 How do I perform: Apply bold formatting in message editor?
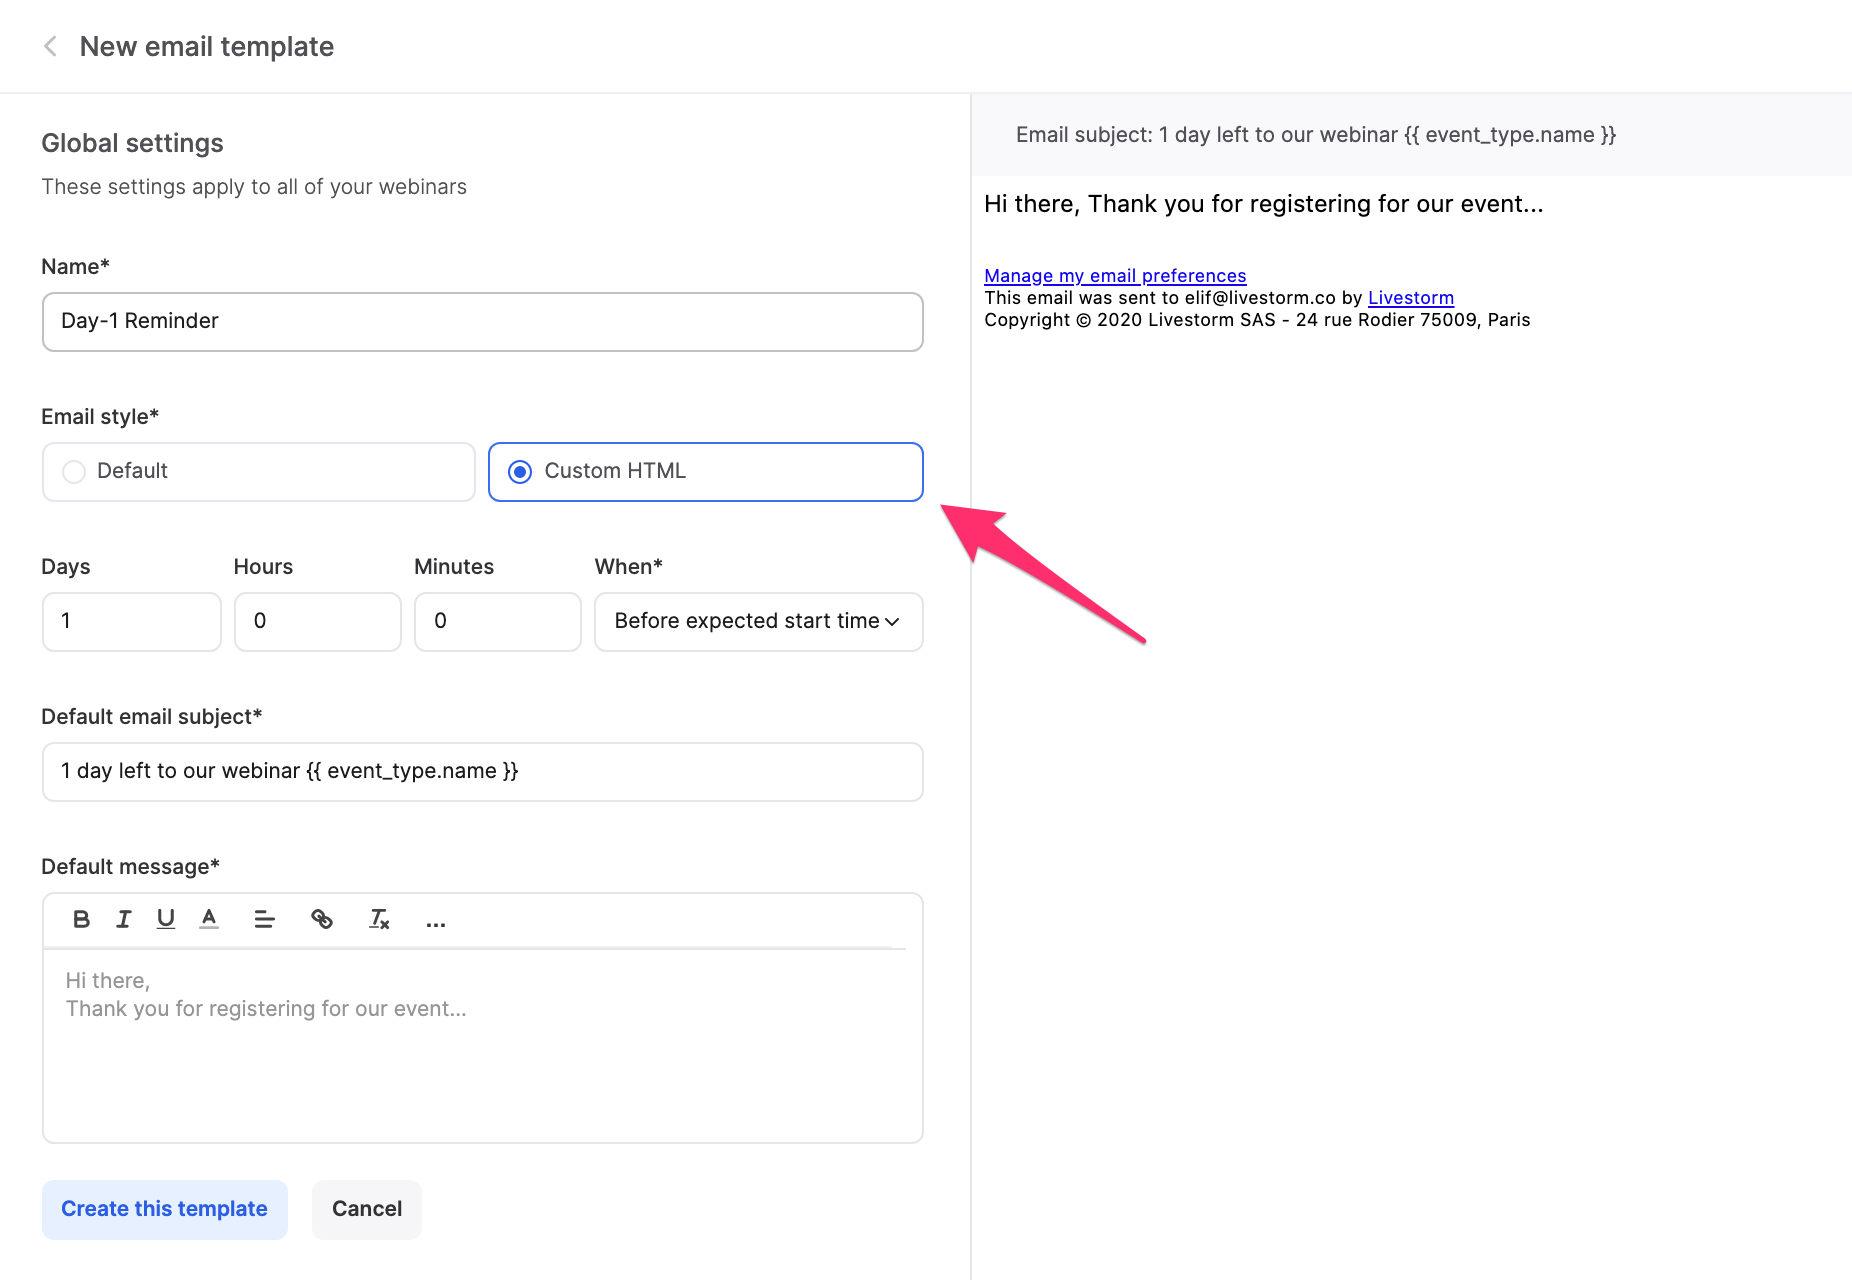point(81,919)
